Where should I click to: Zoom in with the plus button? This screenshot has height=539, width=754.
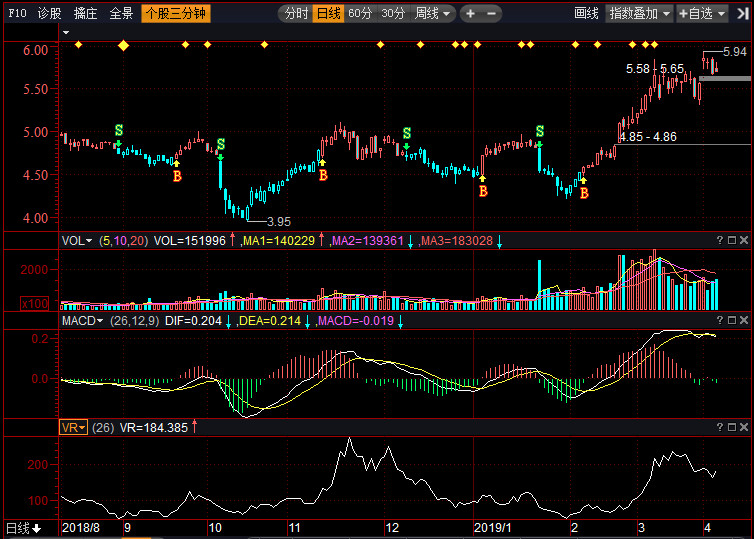(x=470, y=14)
